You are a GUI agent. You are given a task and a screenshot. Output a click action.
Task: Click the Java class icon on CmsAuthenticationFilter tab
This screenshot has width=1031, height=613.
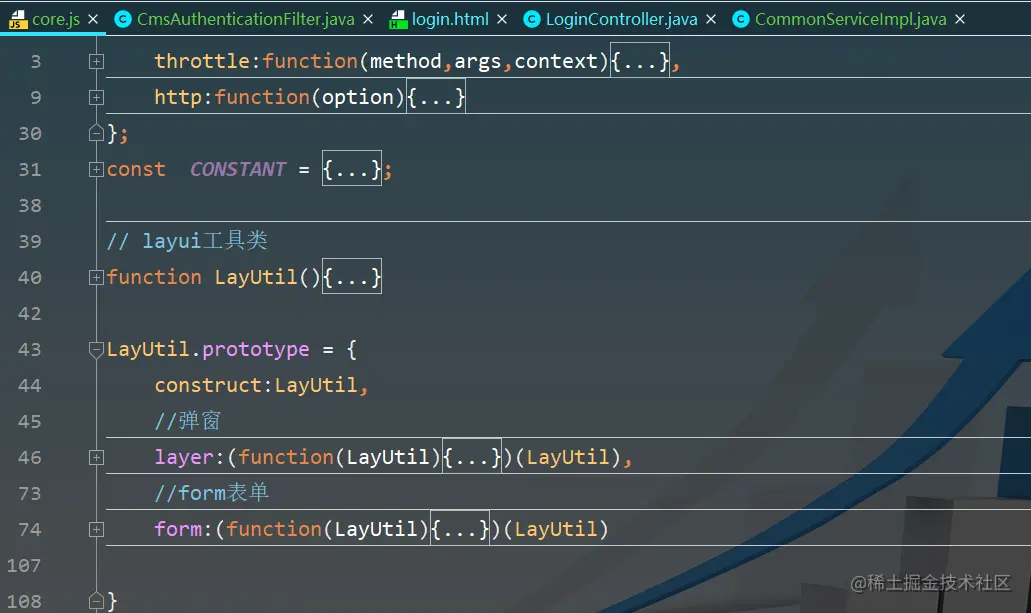[x=122, y=19]
